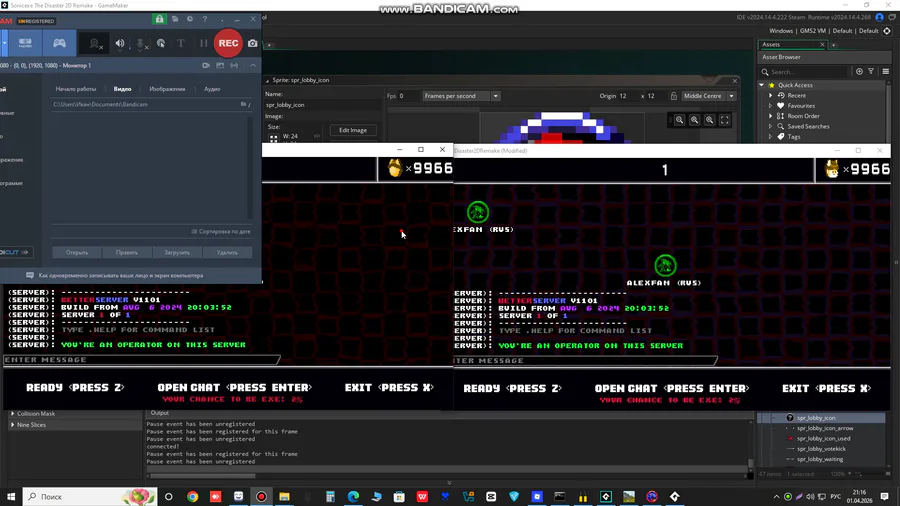900x506 pixels.
Task: Switch to the Изображения tab
Action: pos(167,89)
